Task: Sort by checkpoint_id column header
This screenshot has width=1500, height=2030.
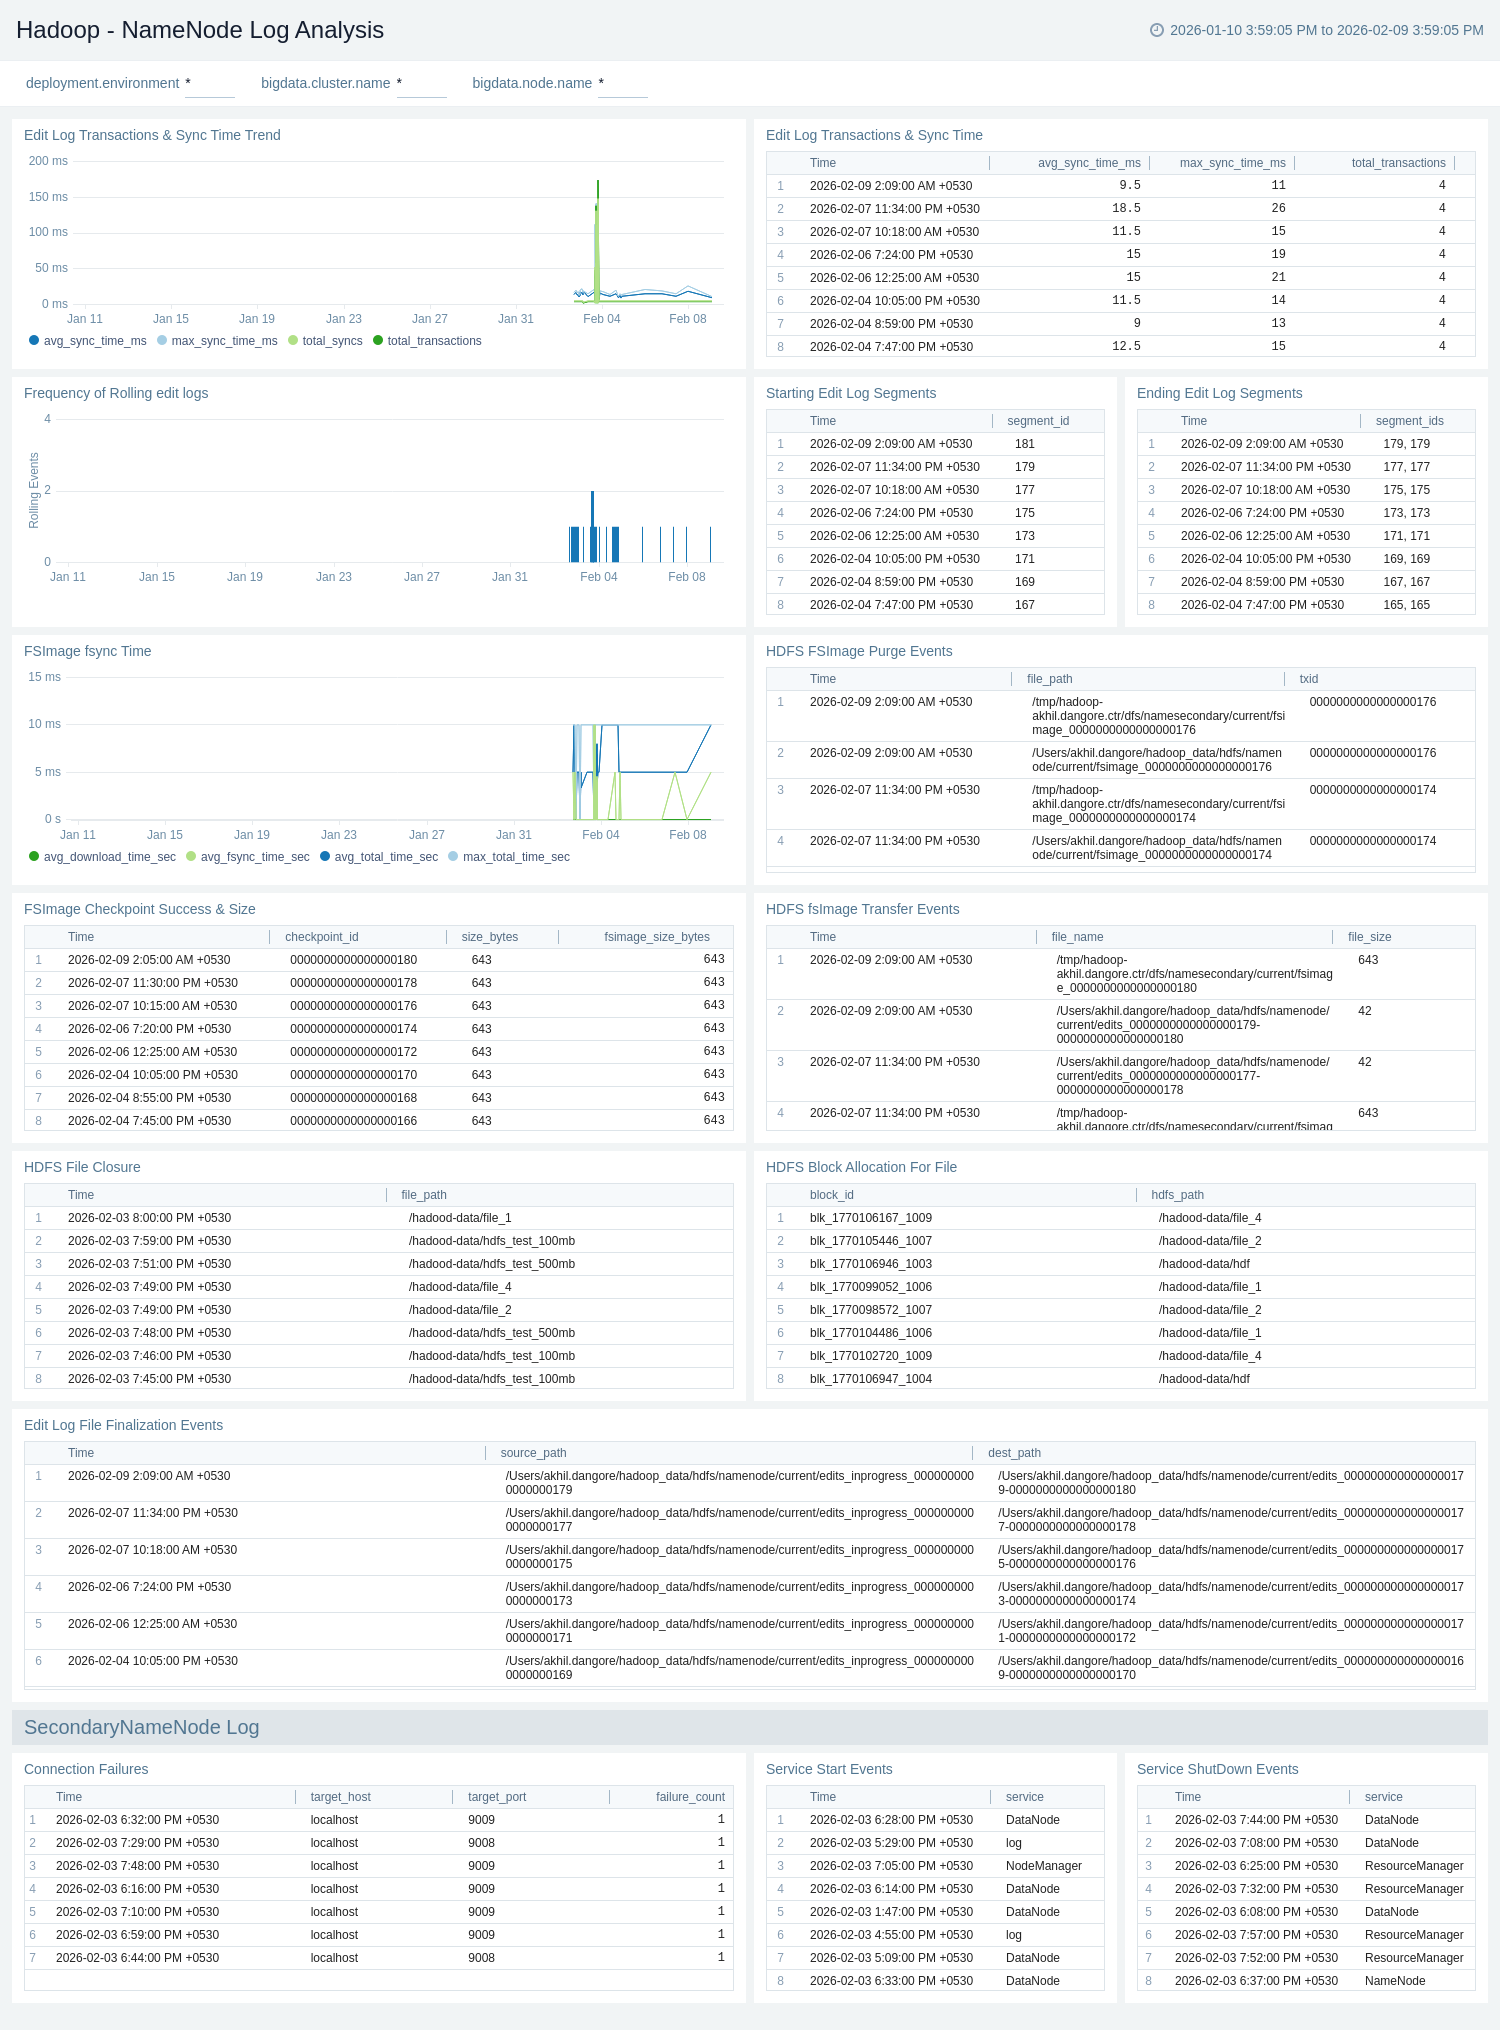Action: tap(321, 937)
